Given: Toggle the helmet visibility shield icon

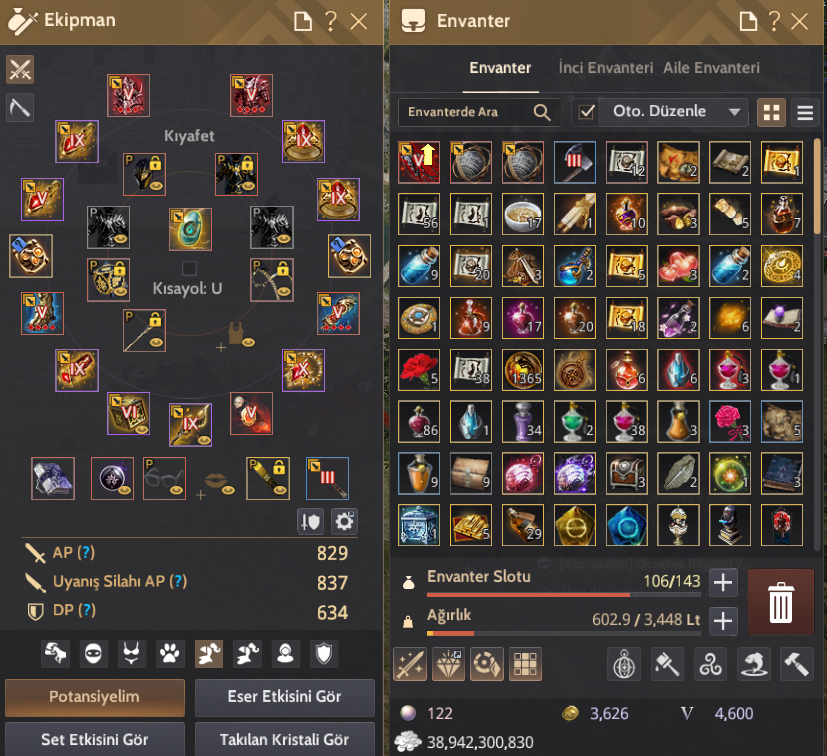Looking at the screenshot, I should [x=310, y=522].
